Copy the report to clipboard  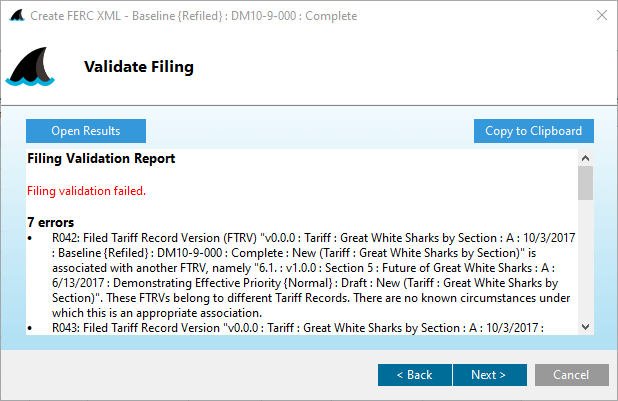(534, 131)
